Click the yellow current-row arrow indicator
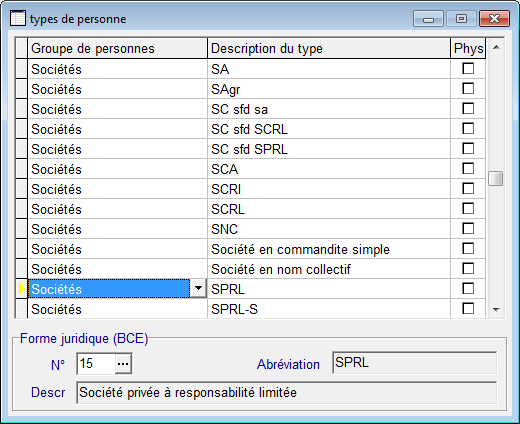The image size is (520, 424). [x=22, y=289]
